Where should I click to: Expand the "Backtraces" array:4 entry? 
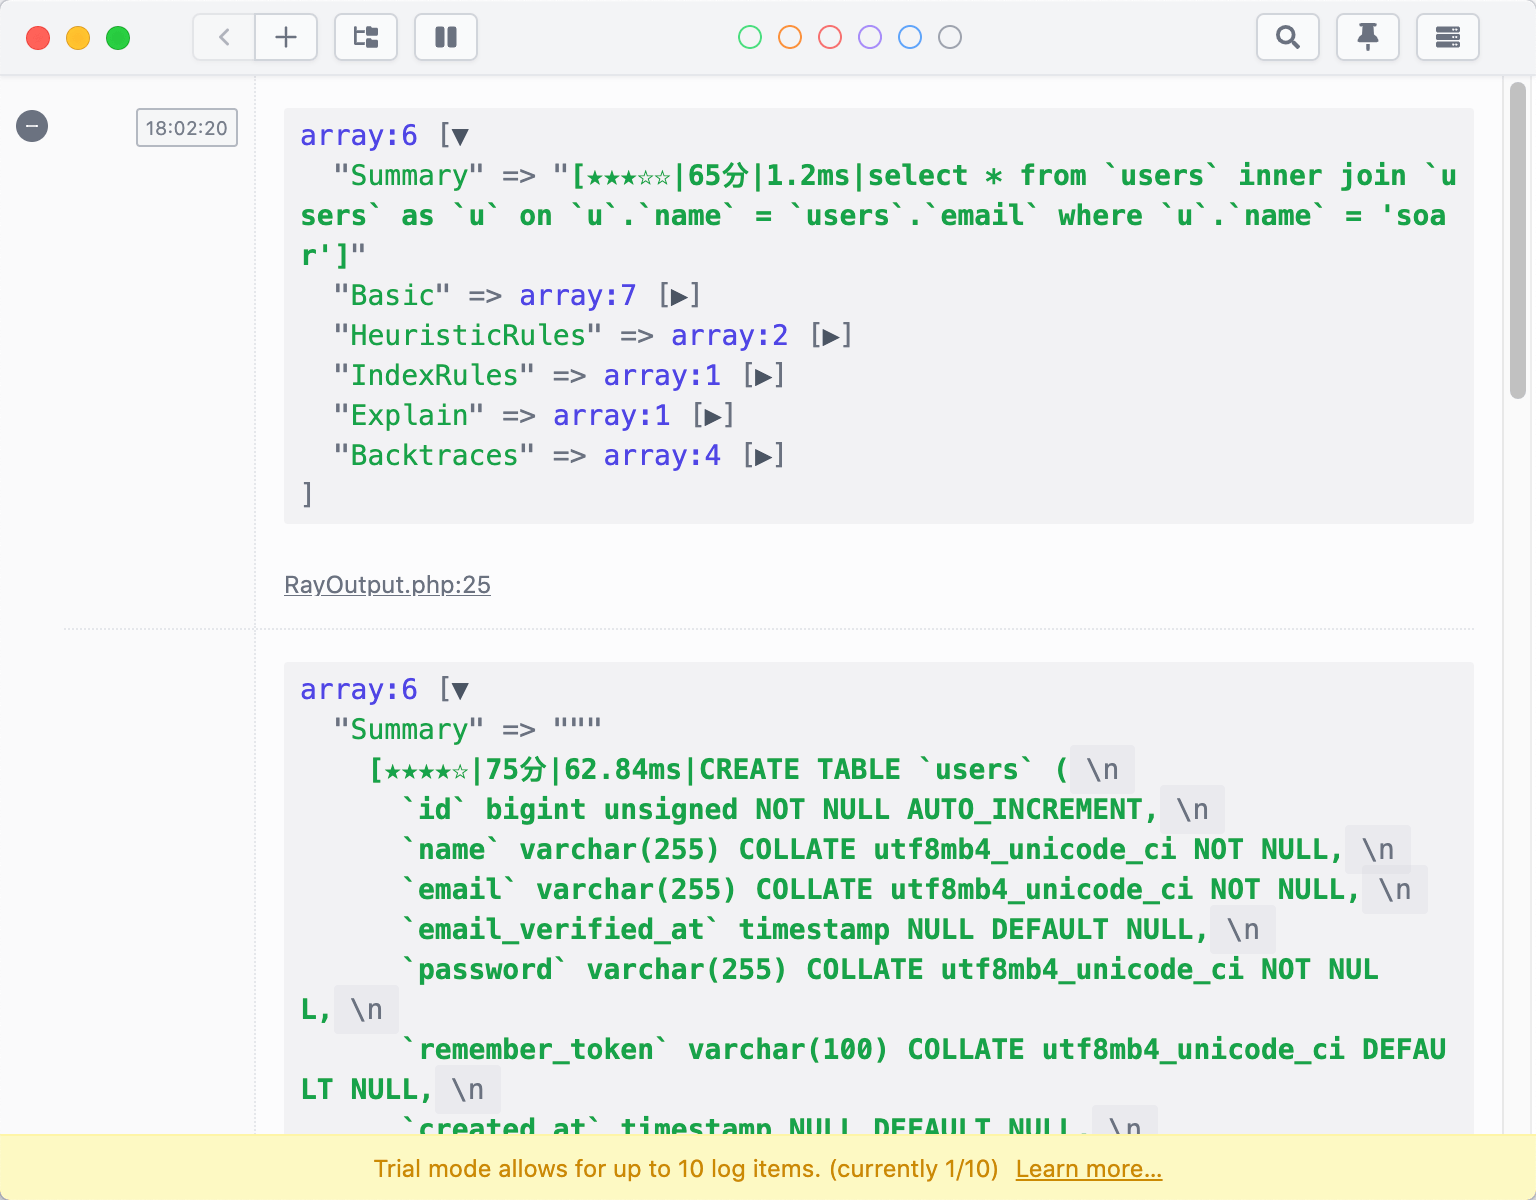point(763,456)
